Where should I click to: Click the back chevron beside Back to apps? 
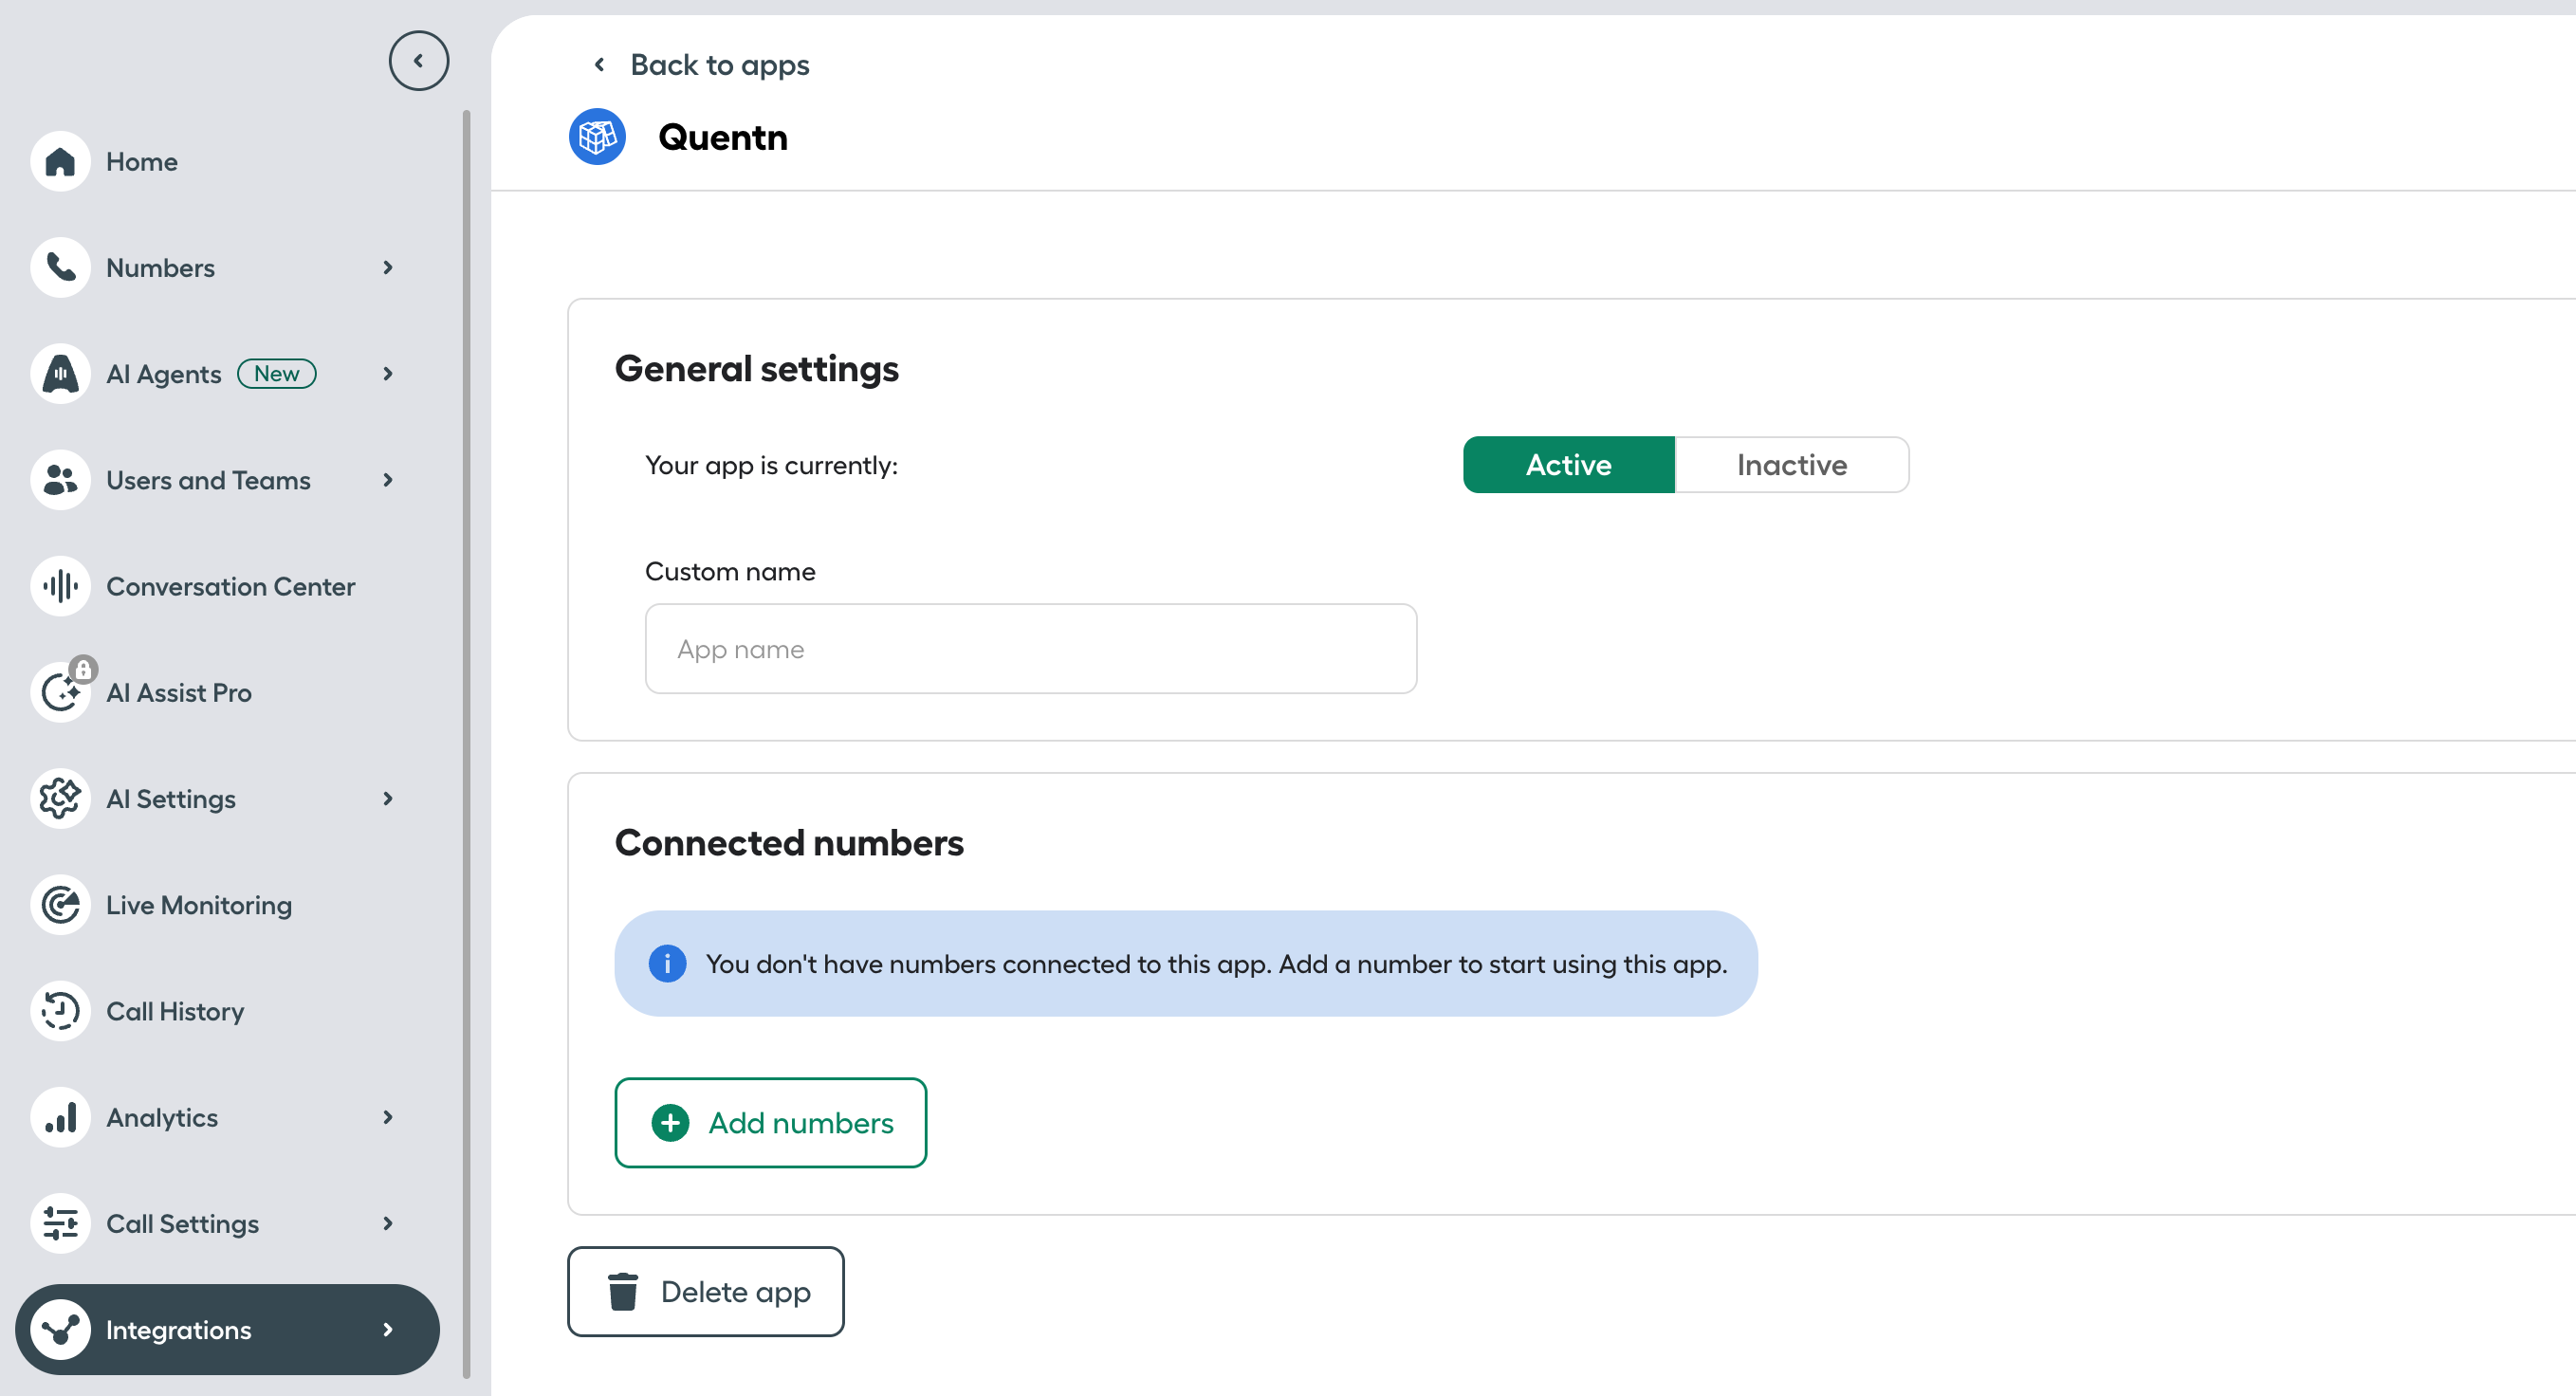pos(599,65)
